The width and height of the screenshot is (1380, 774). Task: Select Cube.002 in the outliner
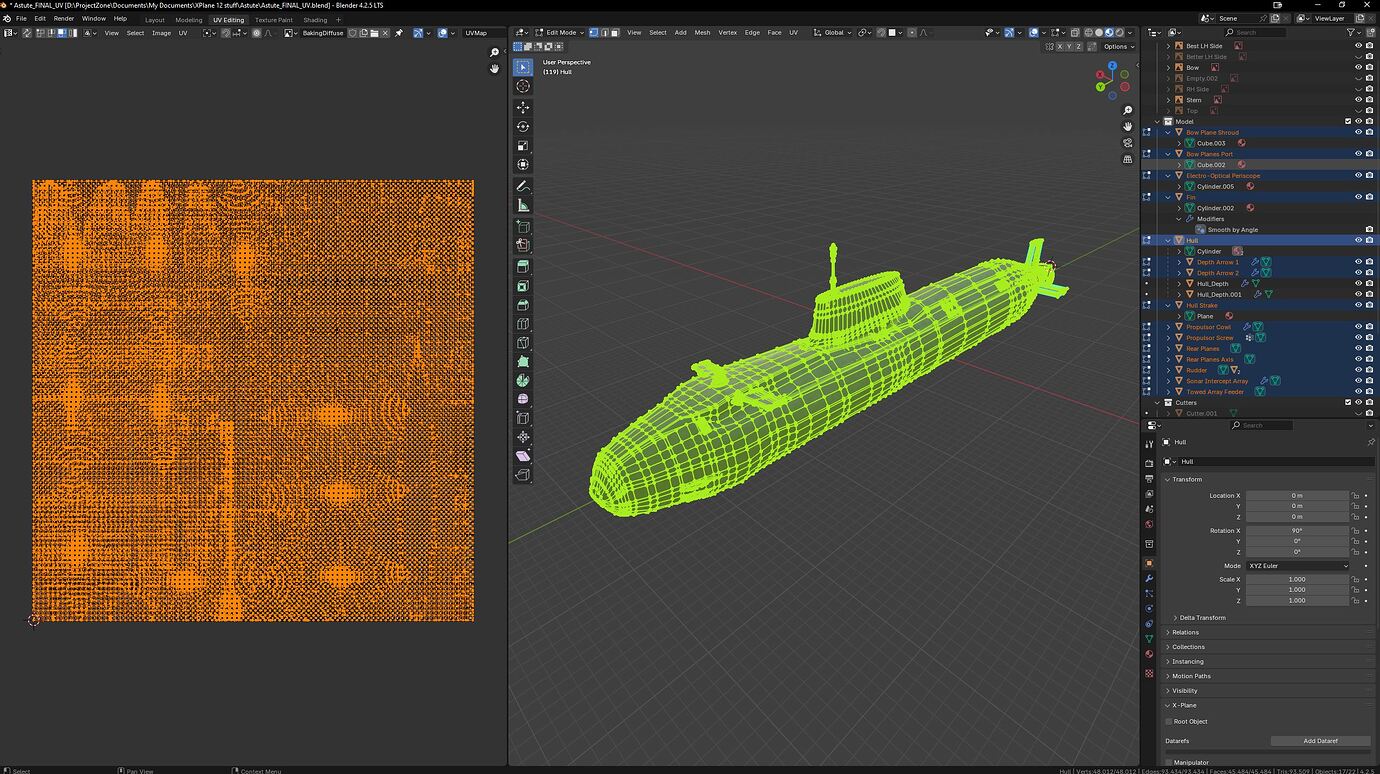pos(1211,165)
